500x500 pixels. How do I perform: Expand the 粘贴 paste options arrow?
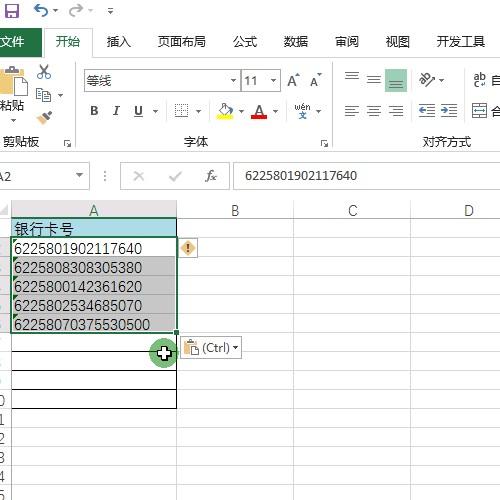[13, 120]
